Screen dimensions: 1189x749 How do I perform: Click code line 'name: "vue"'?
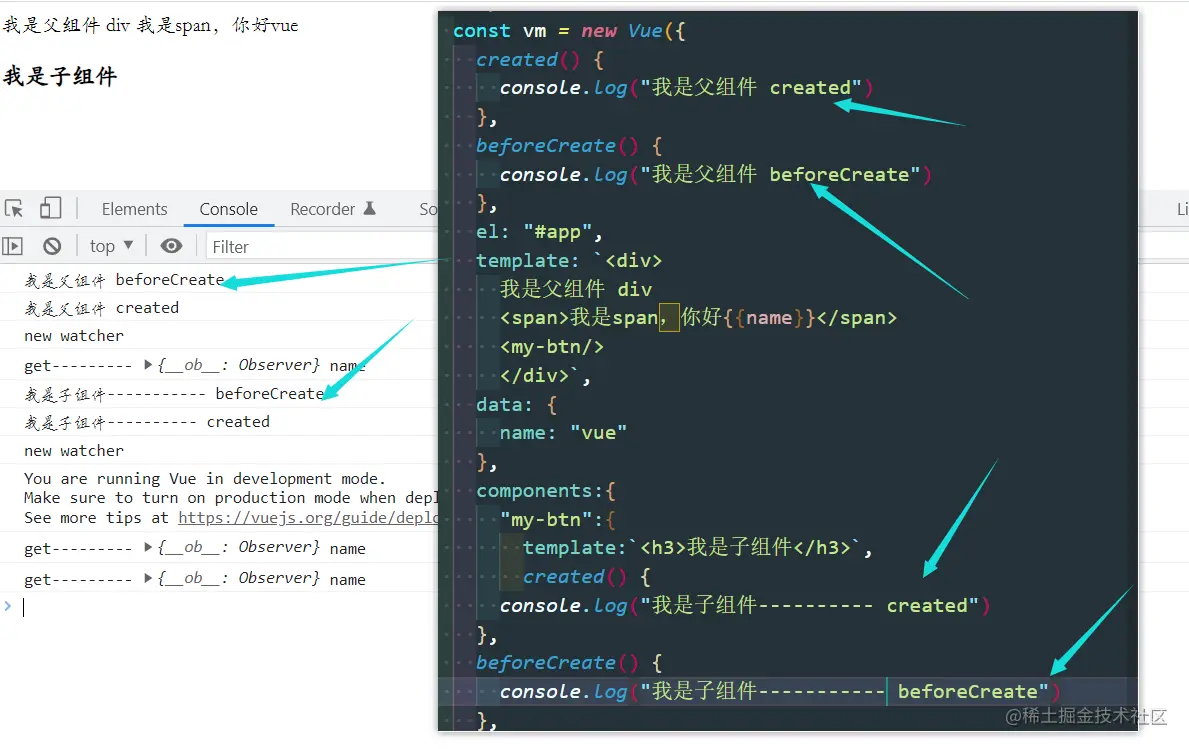[x=563, y=433]
